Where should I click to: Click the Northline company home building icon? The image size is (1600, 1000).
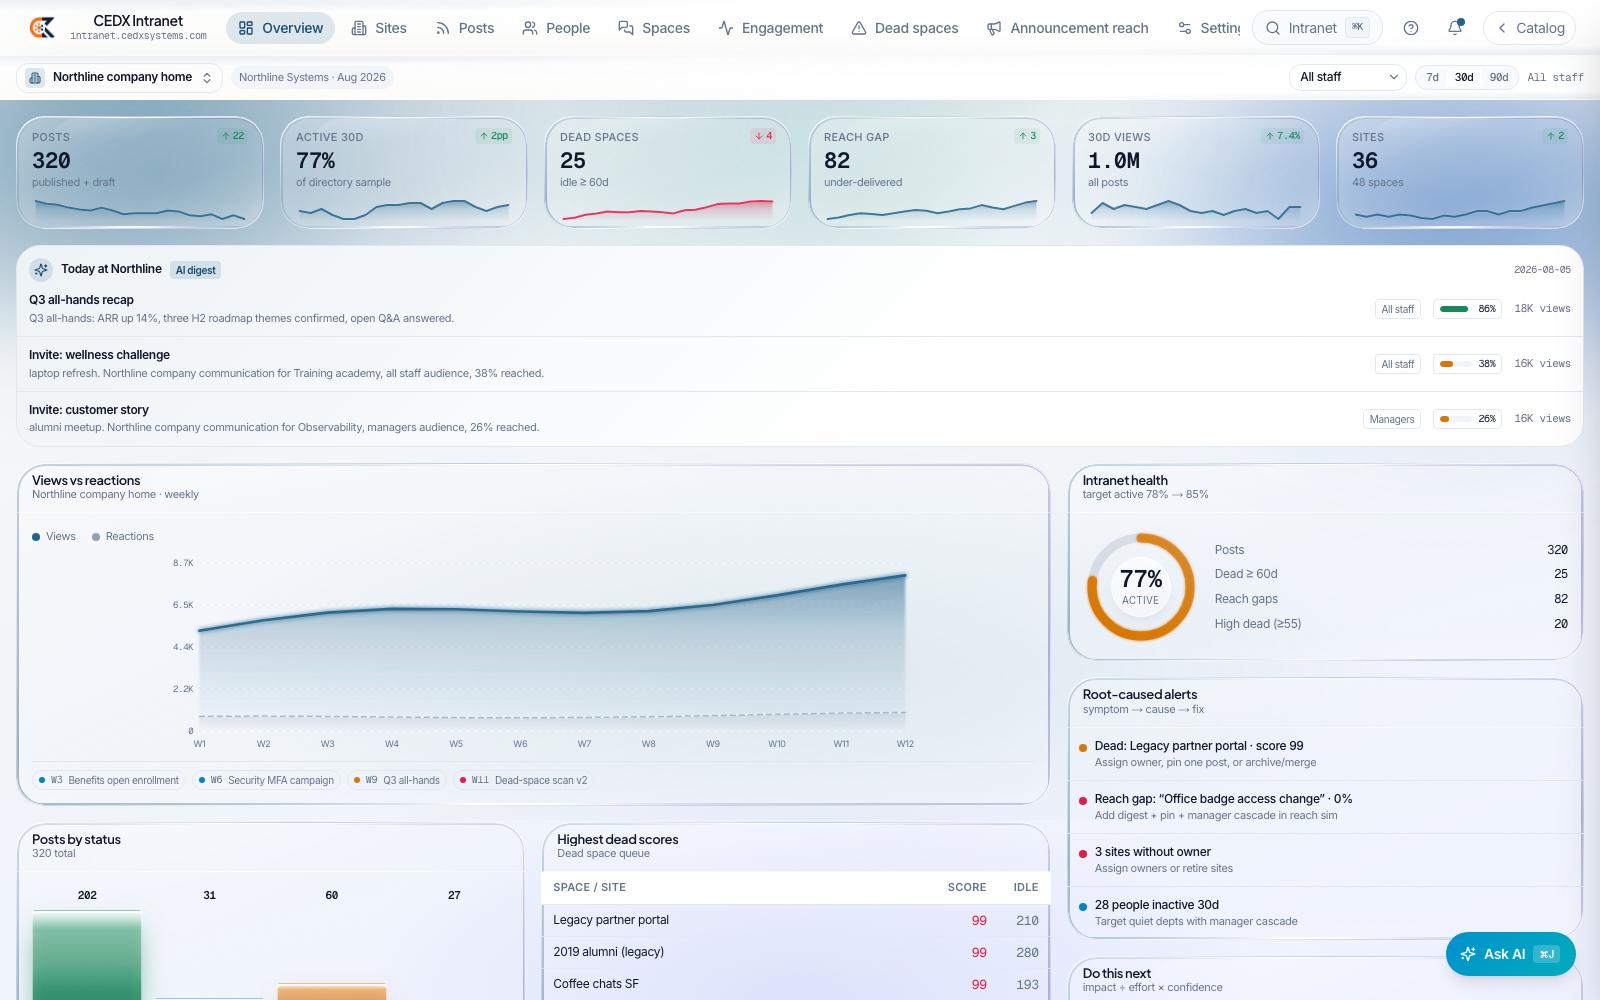[x=35, y=77]
